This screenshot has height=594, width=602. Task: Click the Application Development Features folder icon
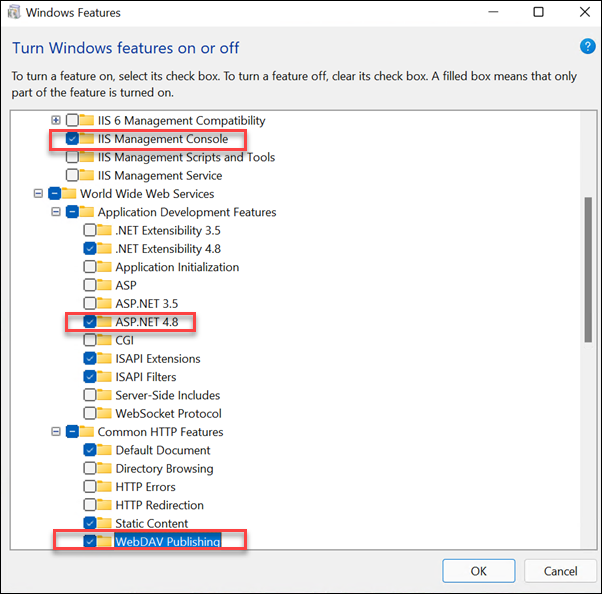tap(87, 212)
